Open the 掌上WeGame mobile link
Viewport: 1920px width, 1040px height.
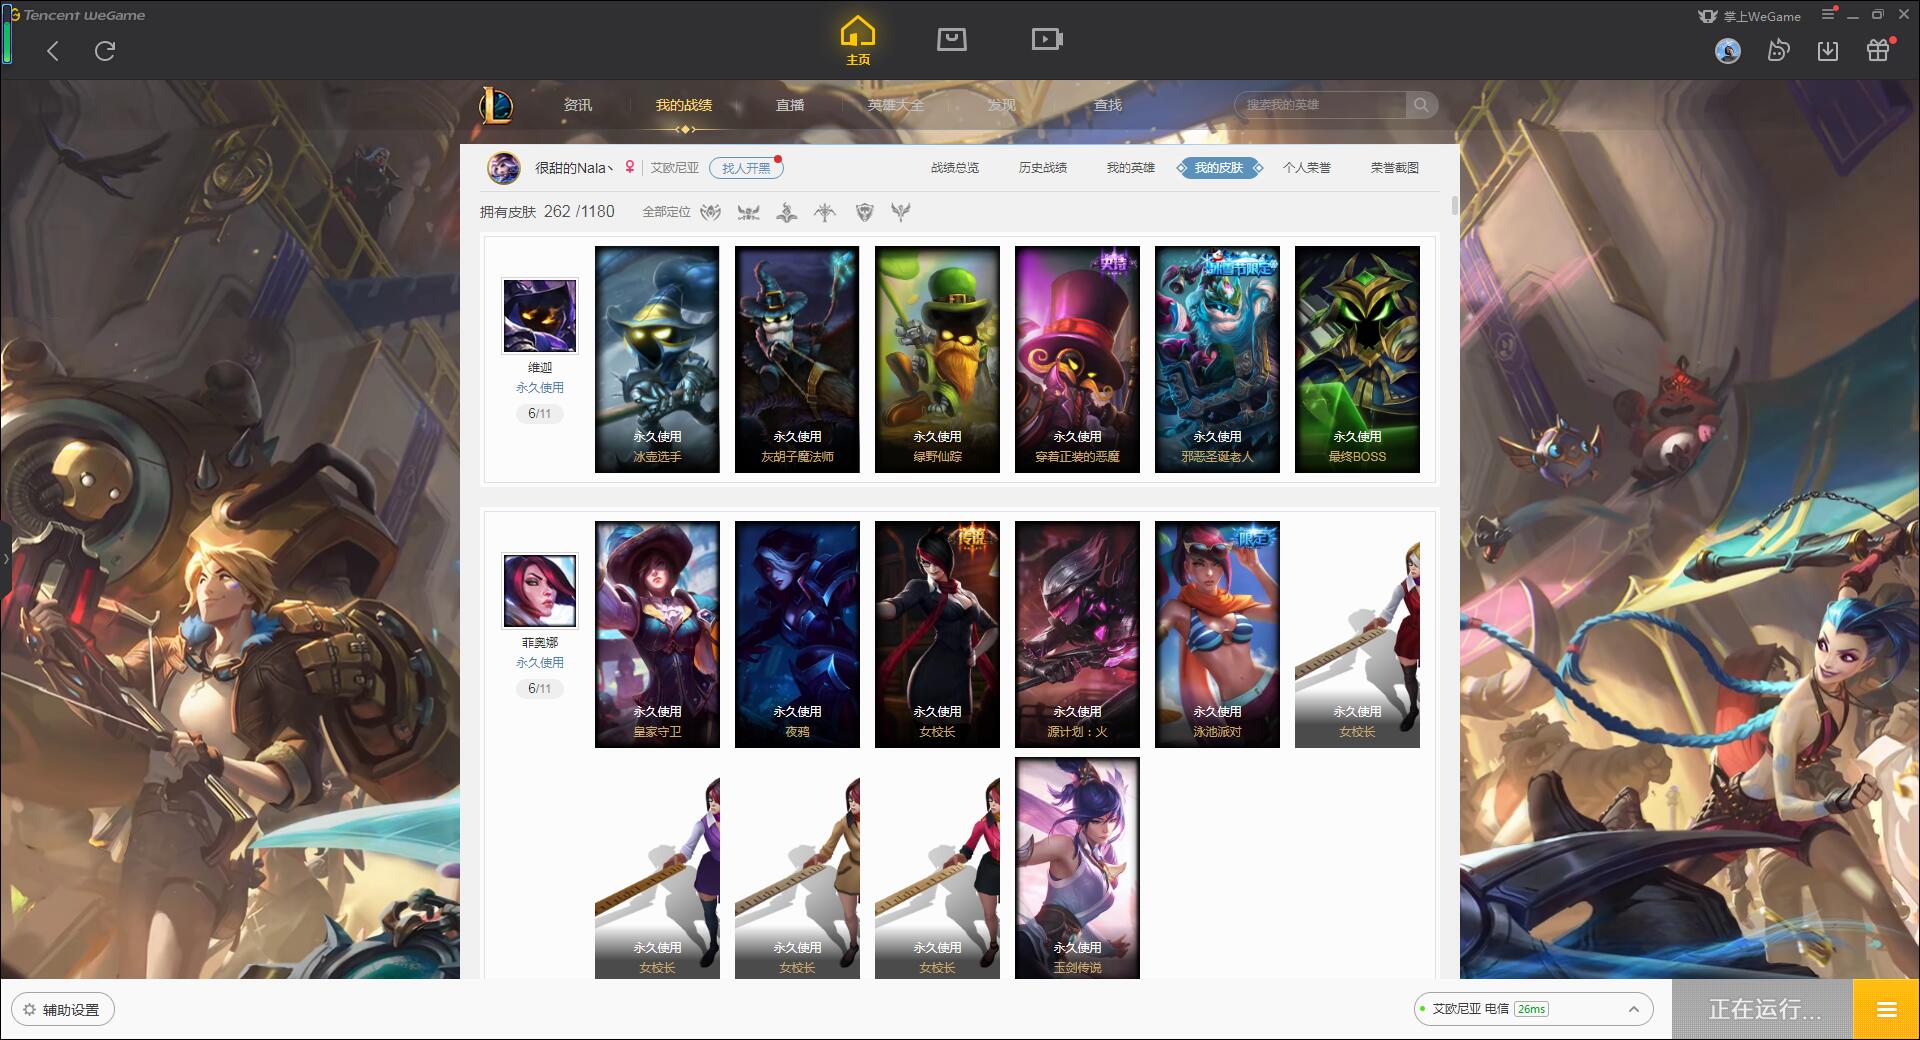pyautogui.click(x=1749, y=16)
